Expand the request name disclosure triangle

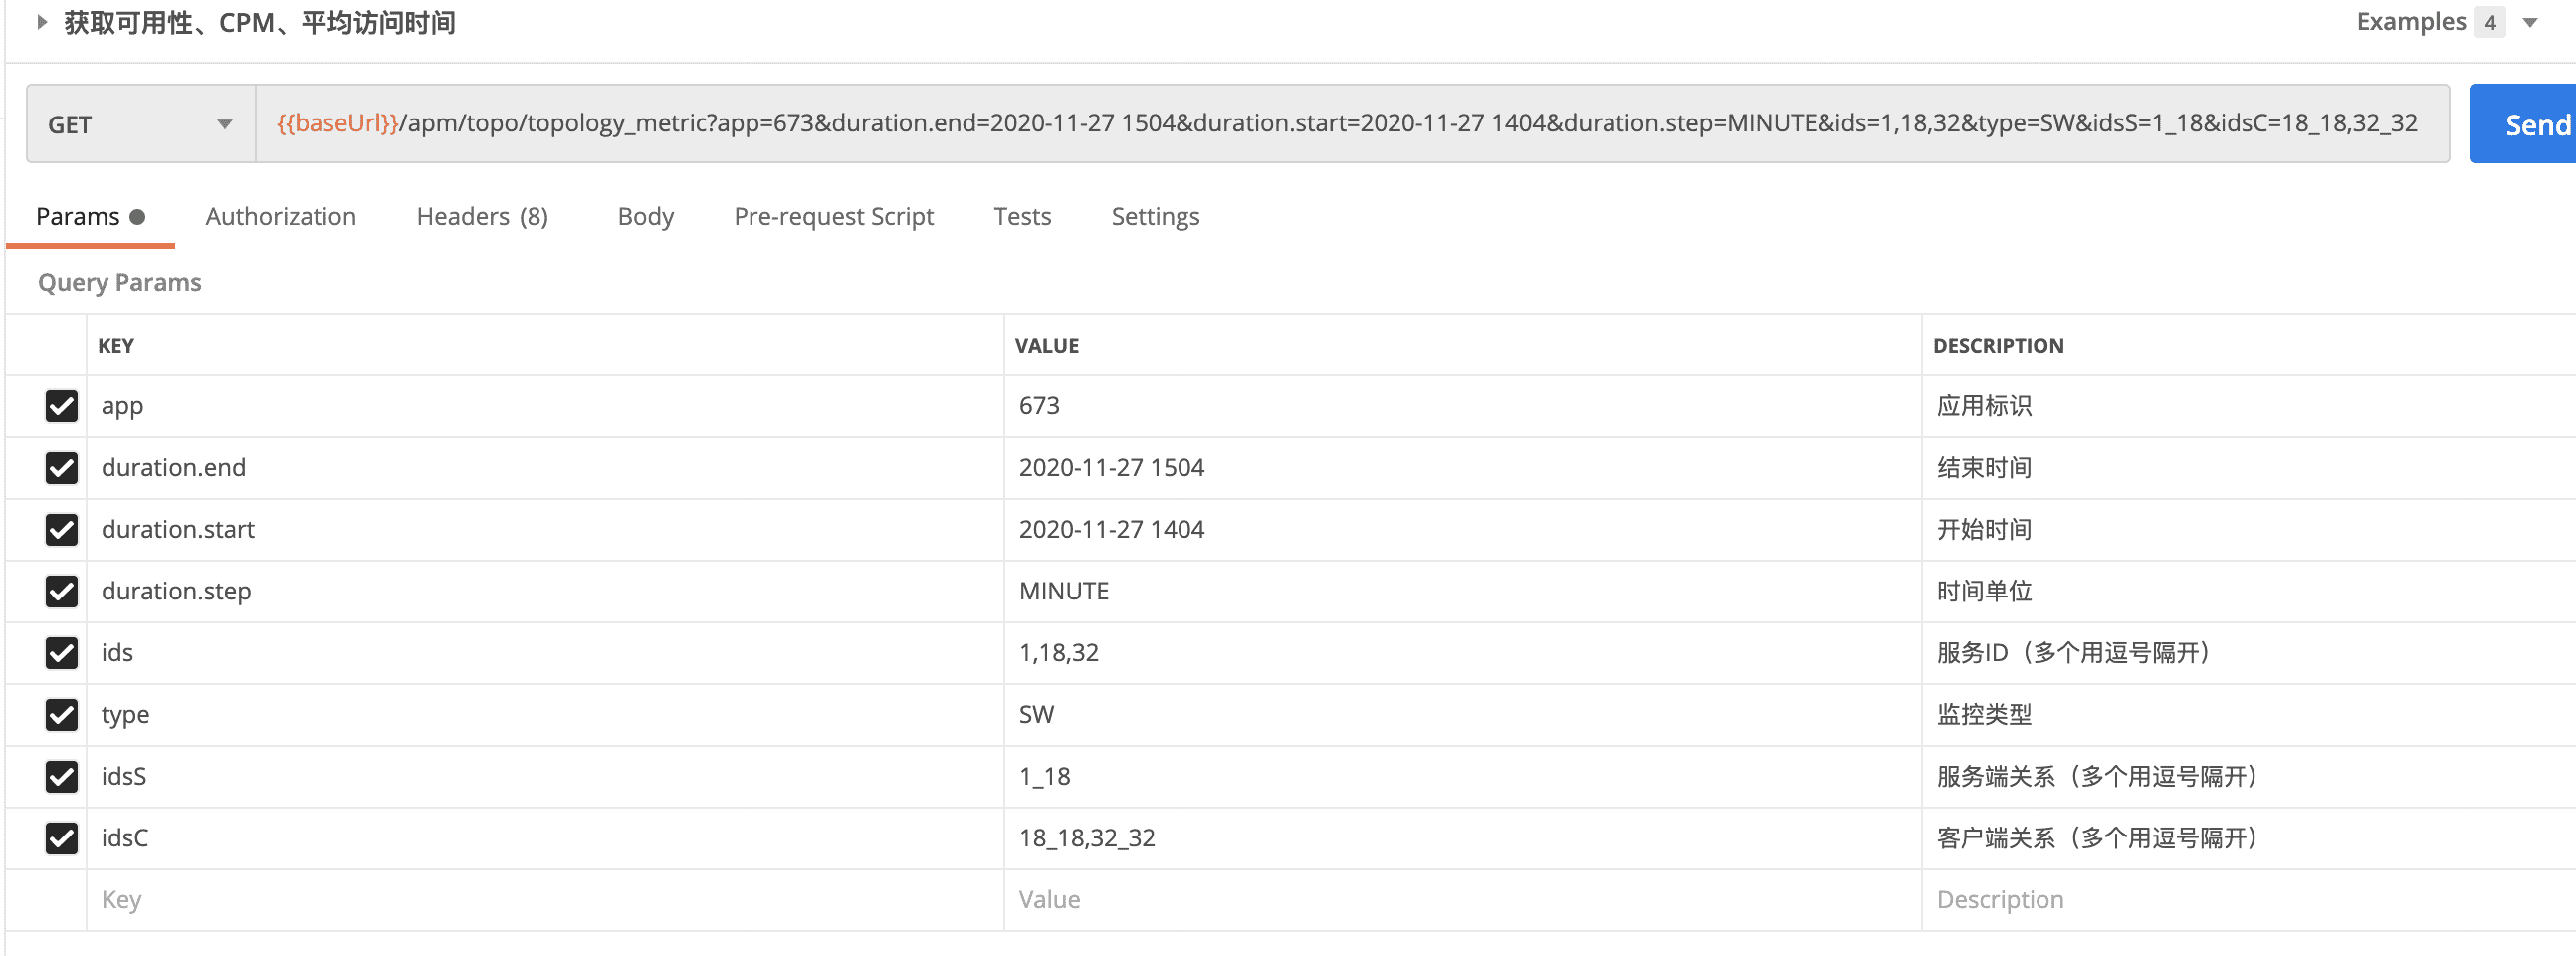point(41,22)
